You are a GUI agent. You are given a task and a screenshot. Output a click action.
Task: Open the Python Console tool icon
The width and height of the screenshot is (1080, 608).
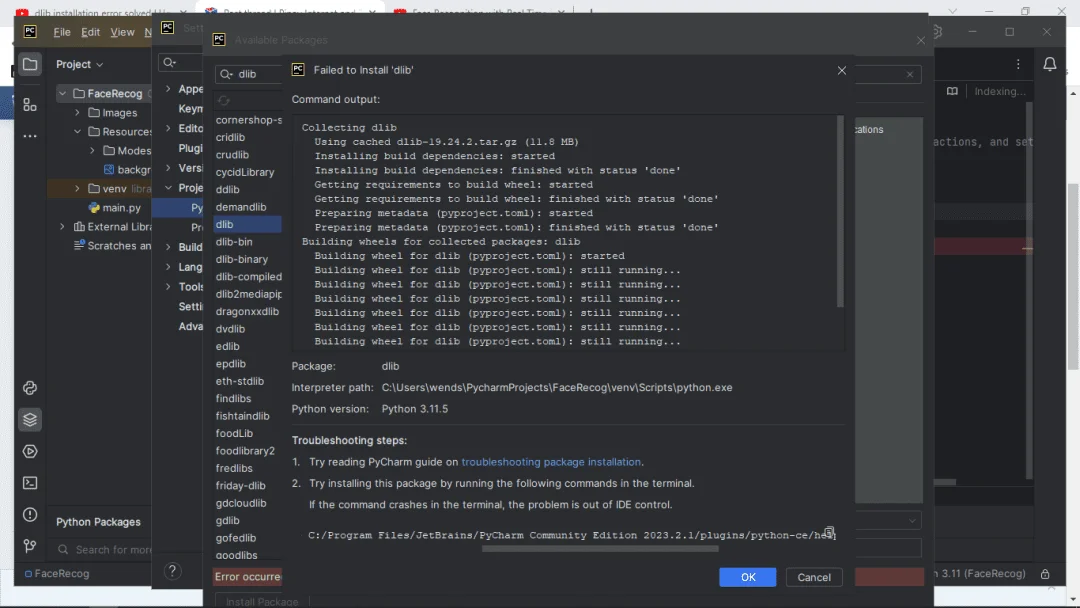(x=30, y=388)
